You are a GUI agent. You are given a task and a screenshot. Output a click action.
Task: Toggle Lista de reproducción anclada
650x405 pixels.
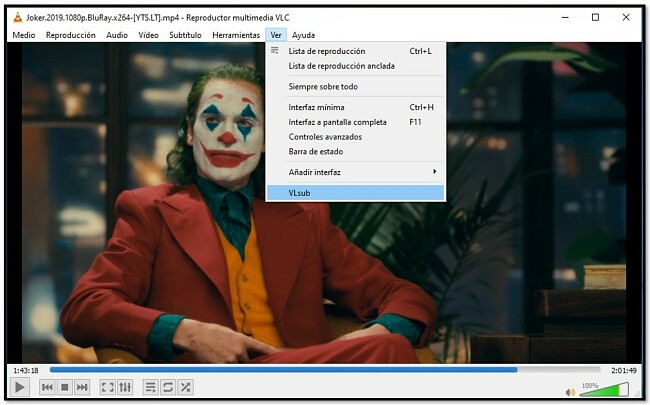356,66
